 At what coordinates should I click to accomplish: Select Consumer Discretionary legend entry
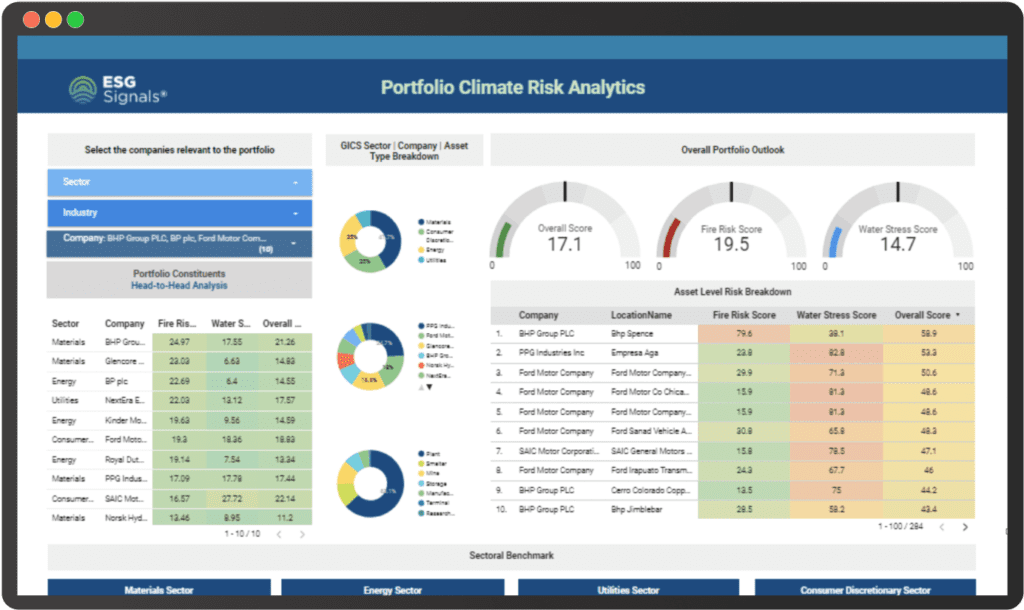[436, 236]
